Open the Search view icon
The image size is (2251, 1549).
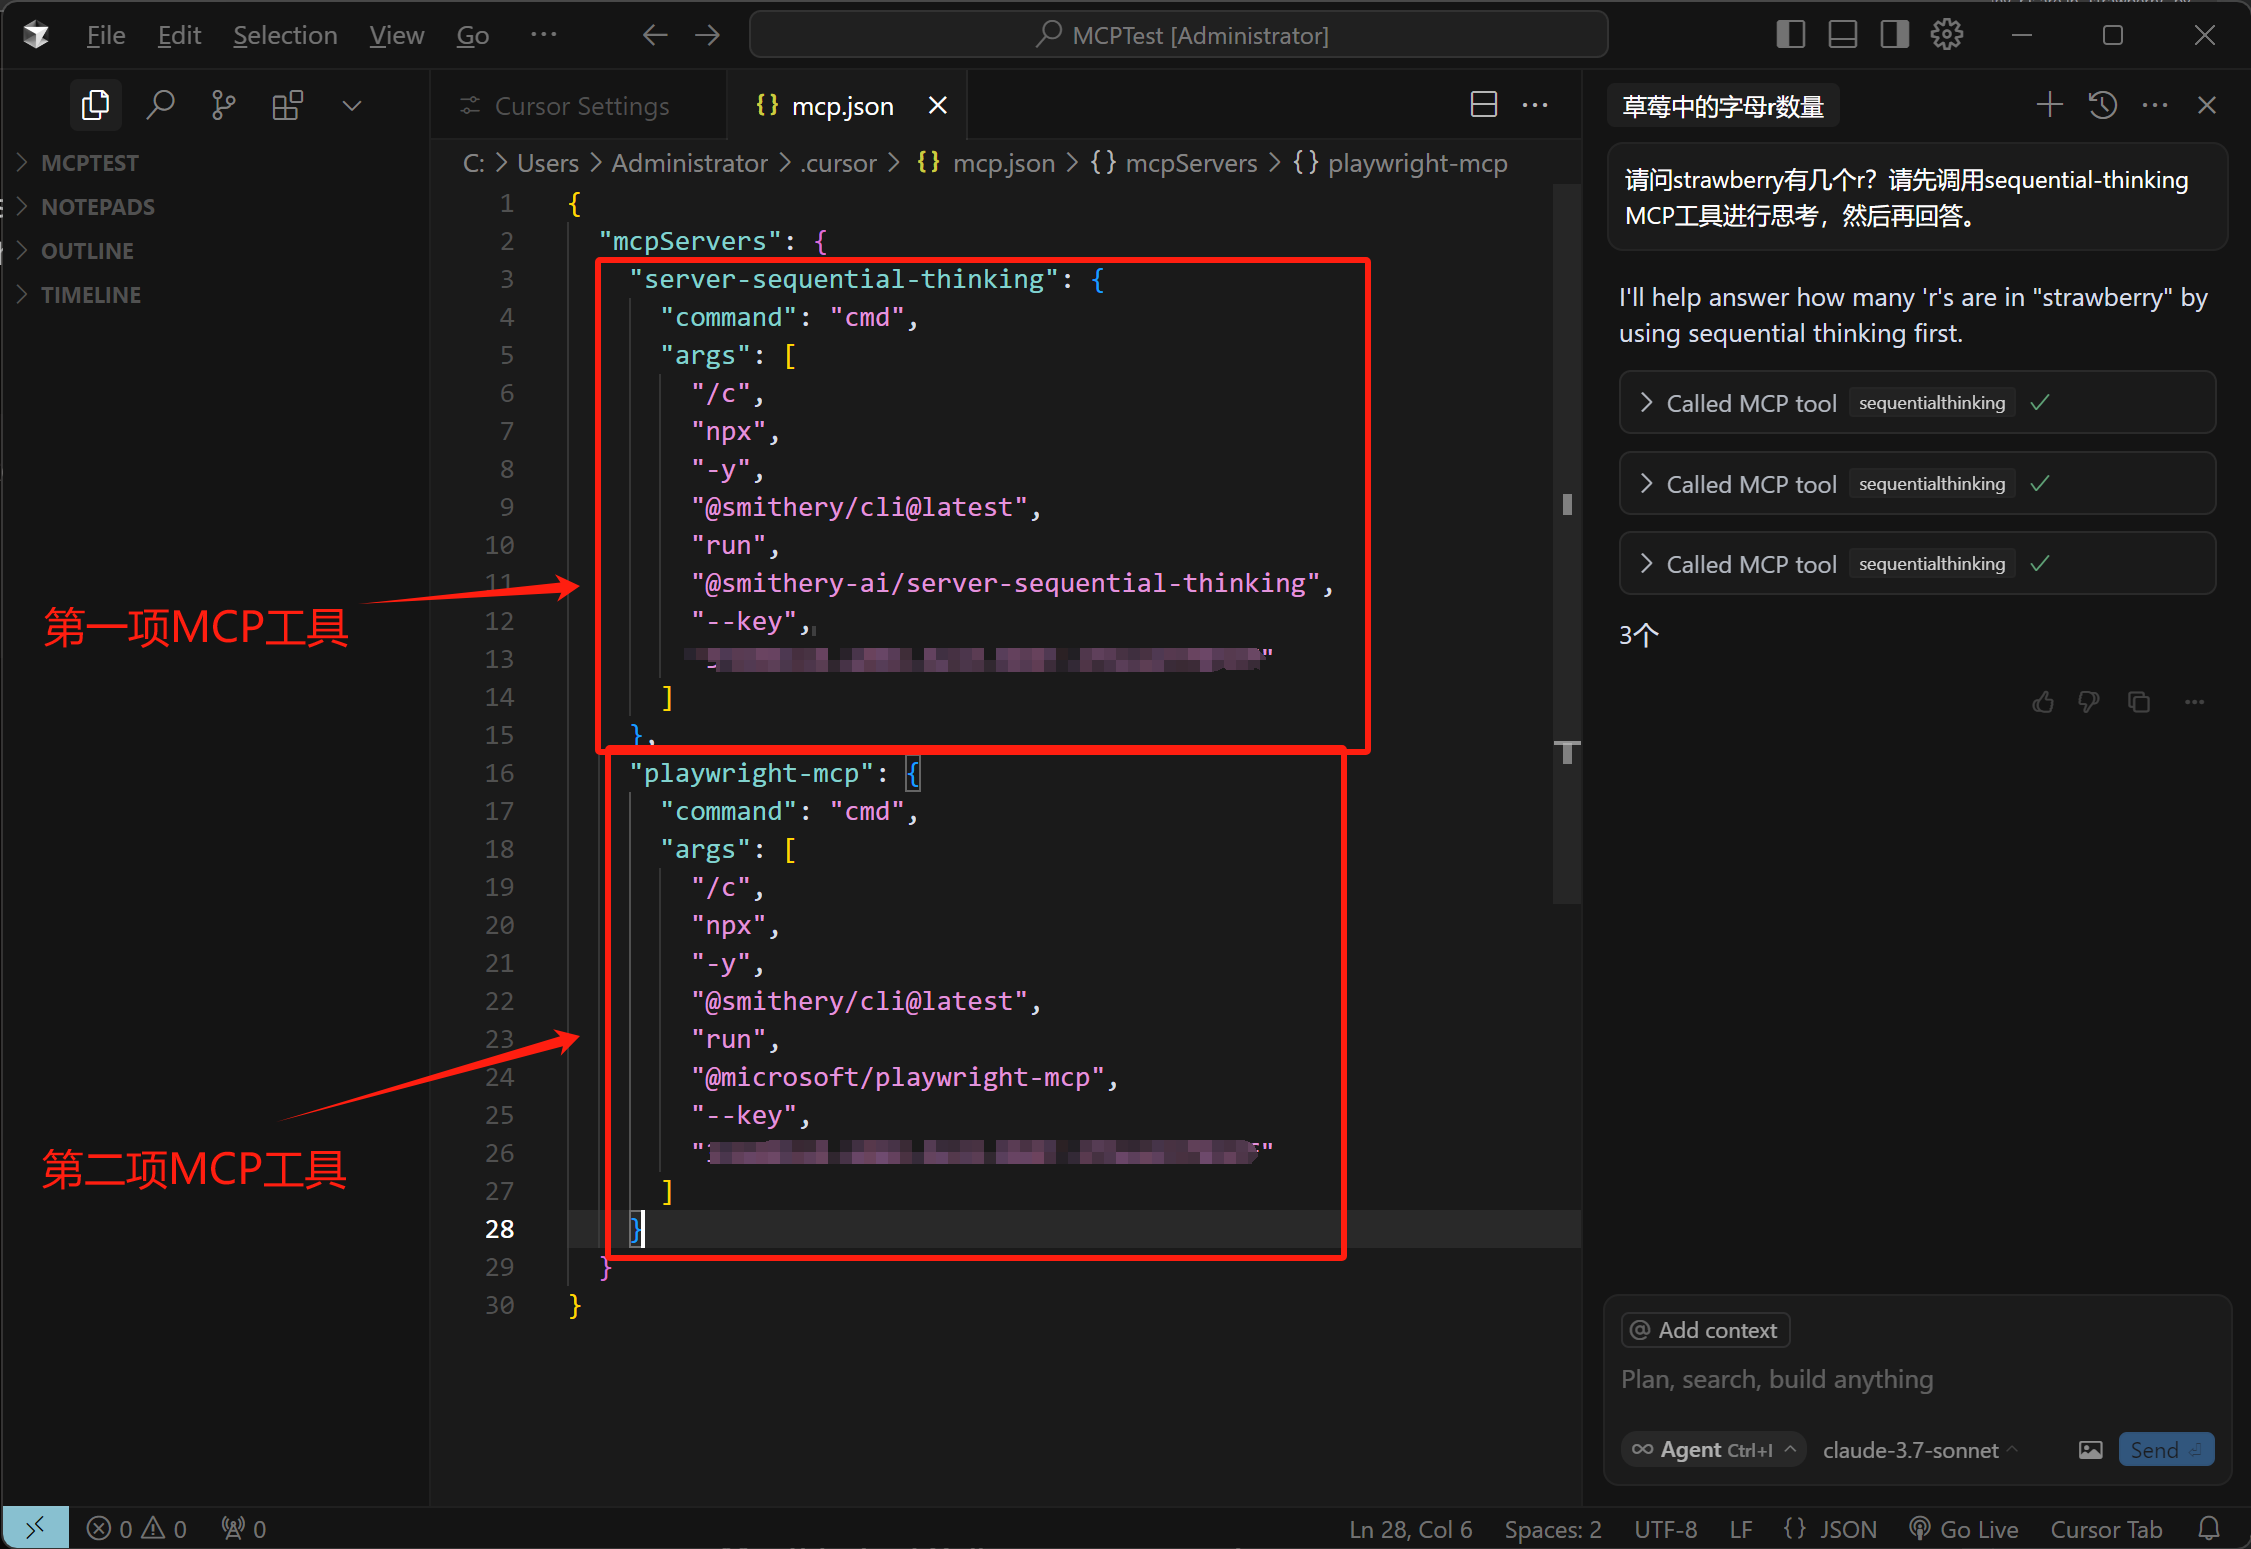point(160,105)
